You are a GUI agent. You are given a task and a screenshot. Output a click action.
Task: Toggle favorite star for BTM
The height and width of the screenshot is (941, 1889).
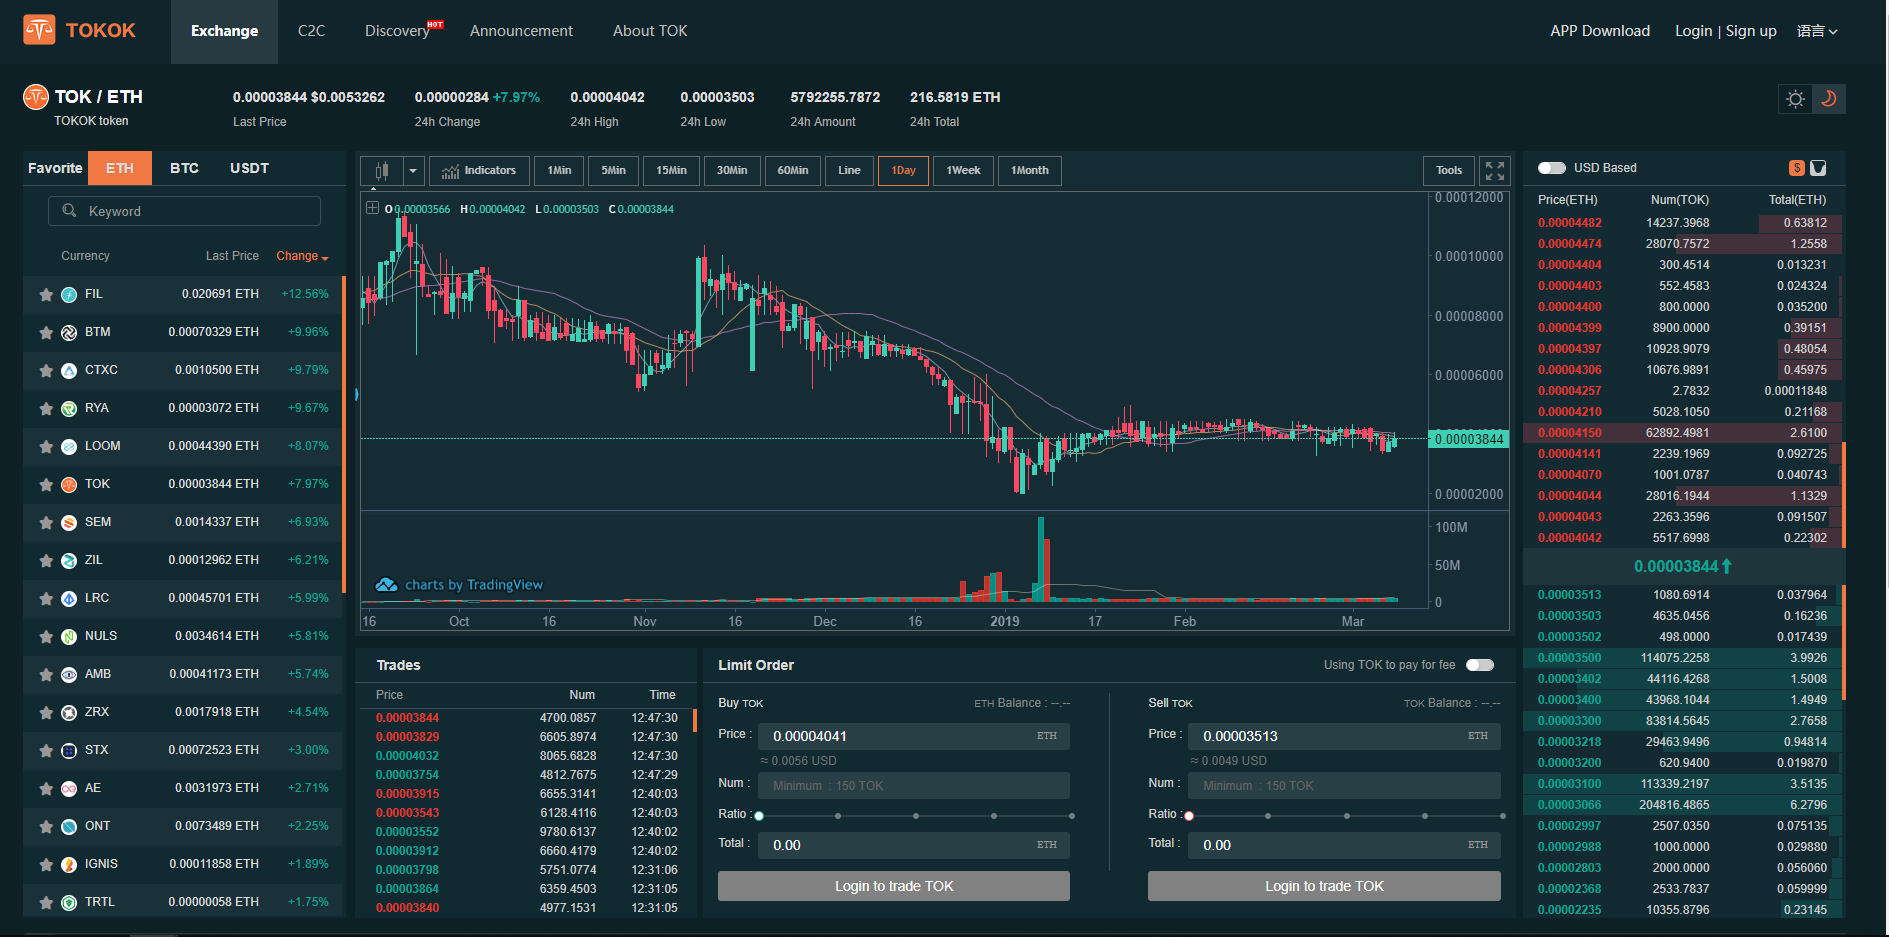tap(46, 333)
